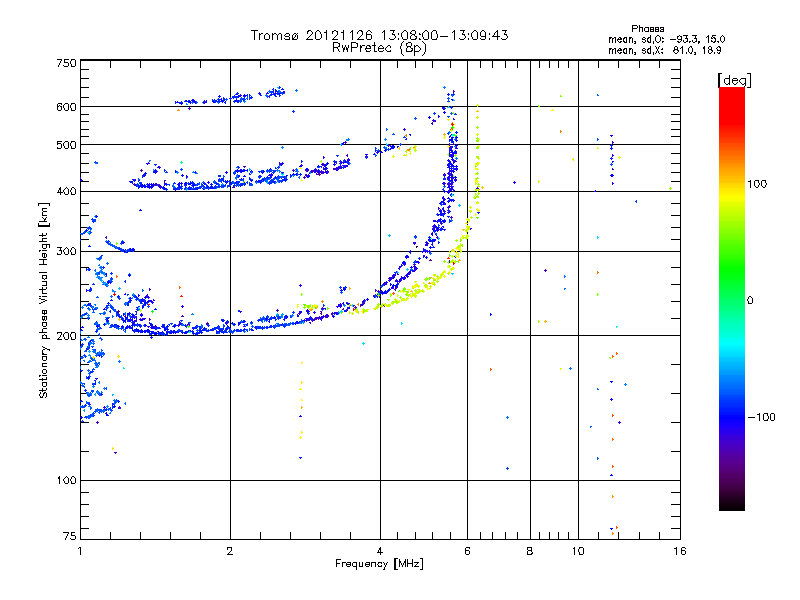Screen dimensions: 800x600
Task: Click the y-axis '75' tick label
Action: pyautogui.click(x=70, y=536)
